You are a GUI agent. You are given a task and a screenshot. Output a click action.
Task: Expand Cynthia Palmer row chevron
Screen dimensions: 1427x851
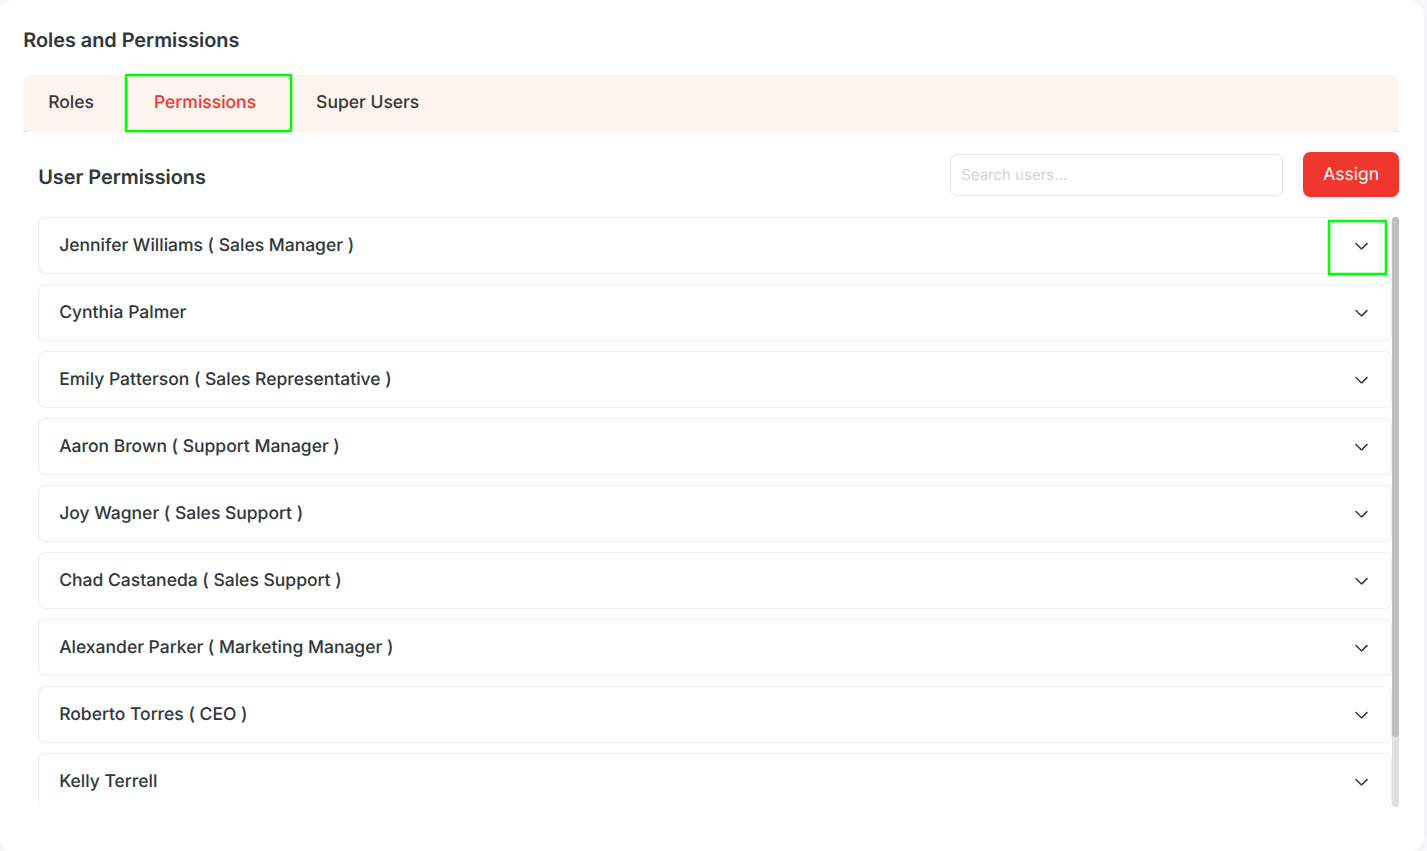coord(1361,313)
